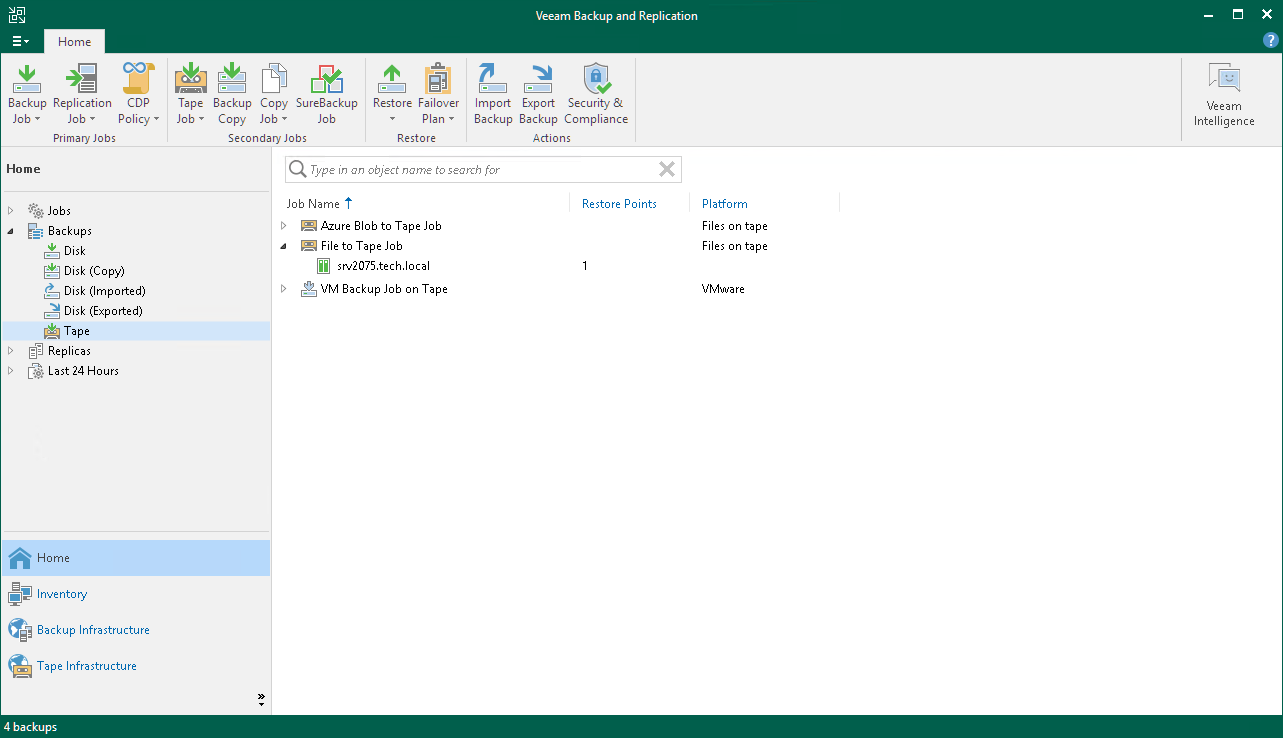Select the Disk backups node
Viewport: 1283px width, 738px height.
coord(74,251)
